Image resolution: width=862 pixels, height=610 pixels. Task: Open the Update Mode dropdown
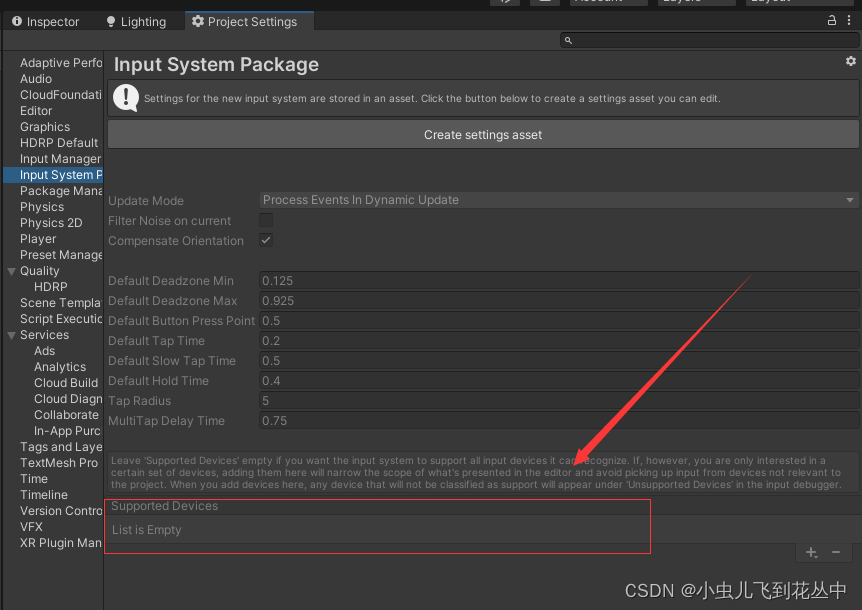tap(558, 200)
